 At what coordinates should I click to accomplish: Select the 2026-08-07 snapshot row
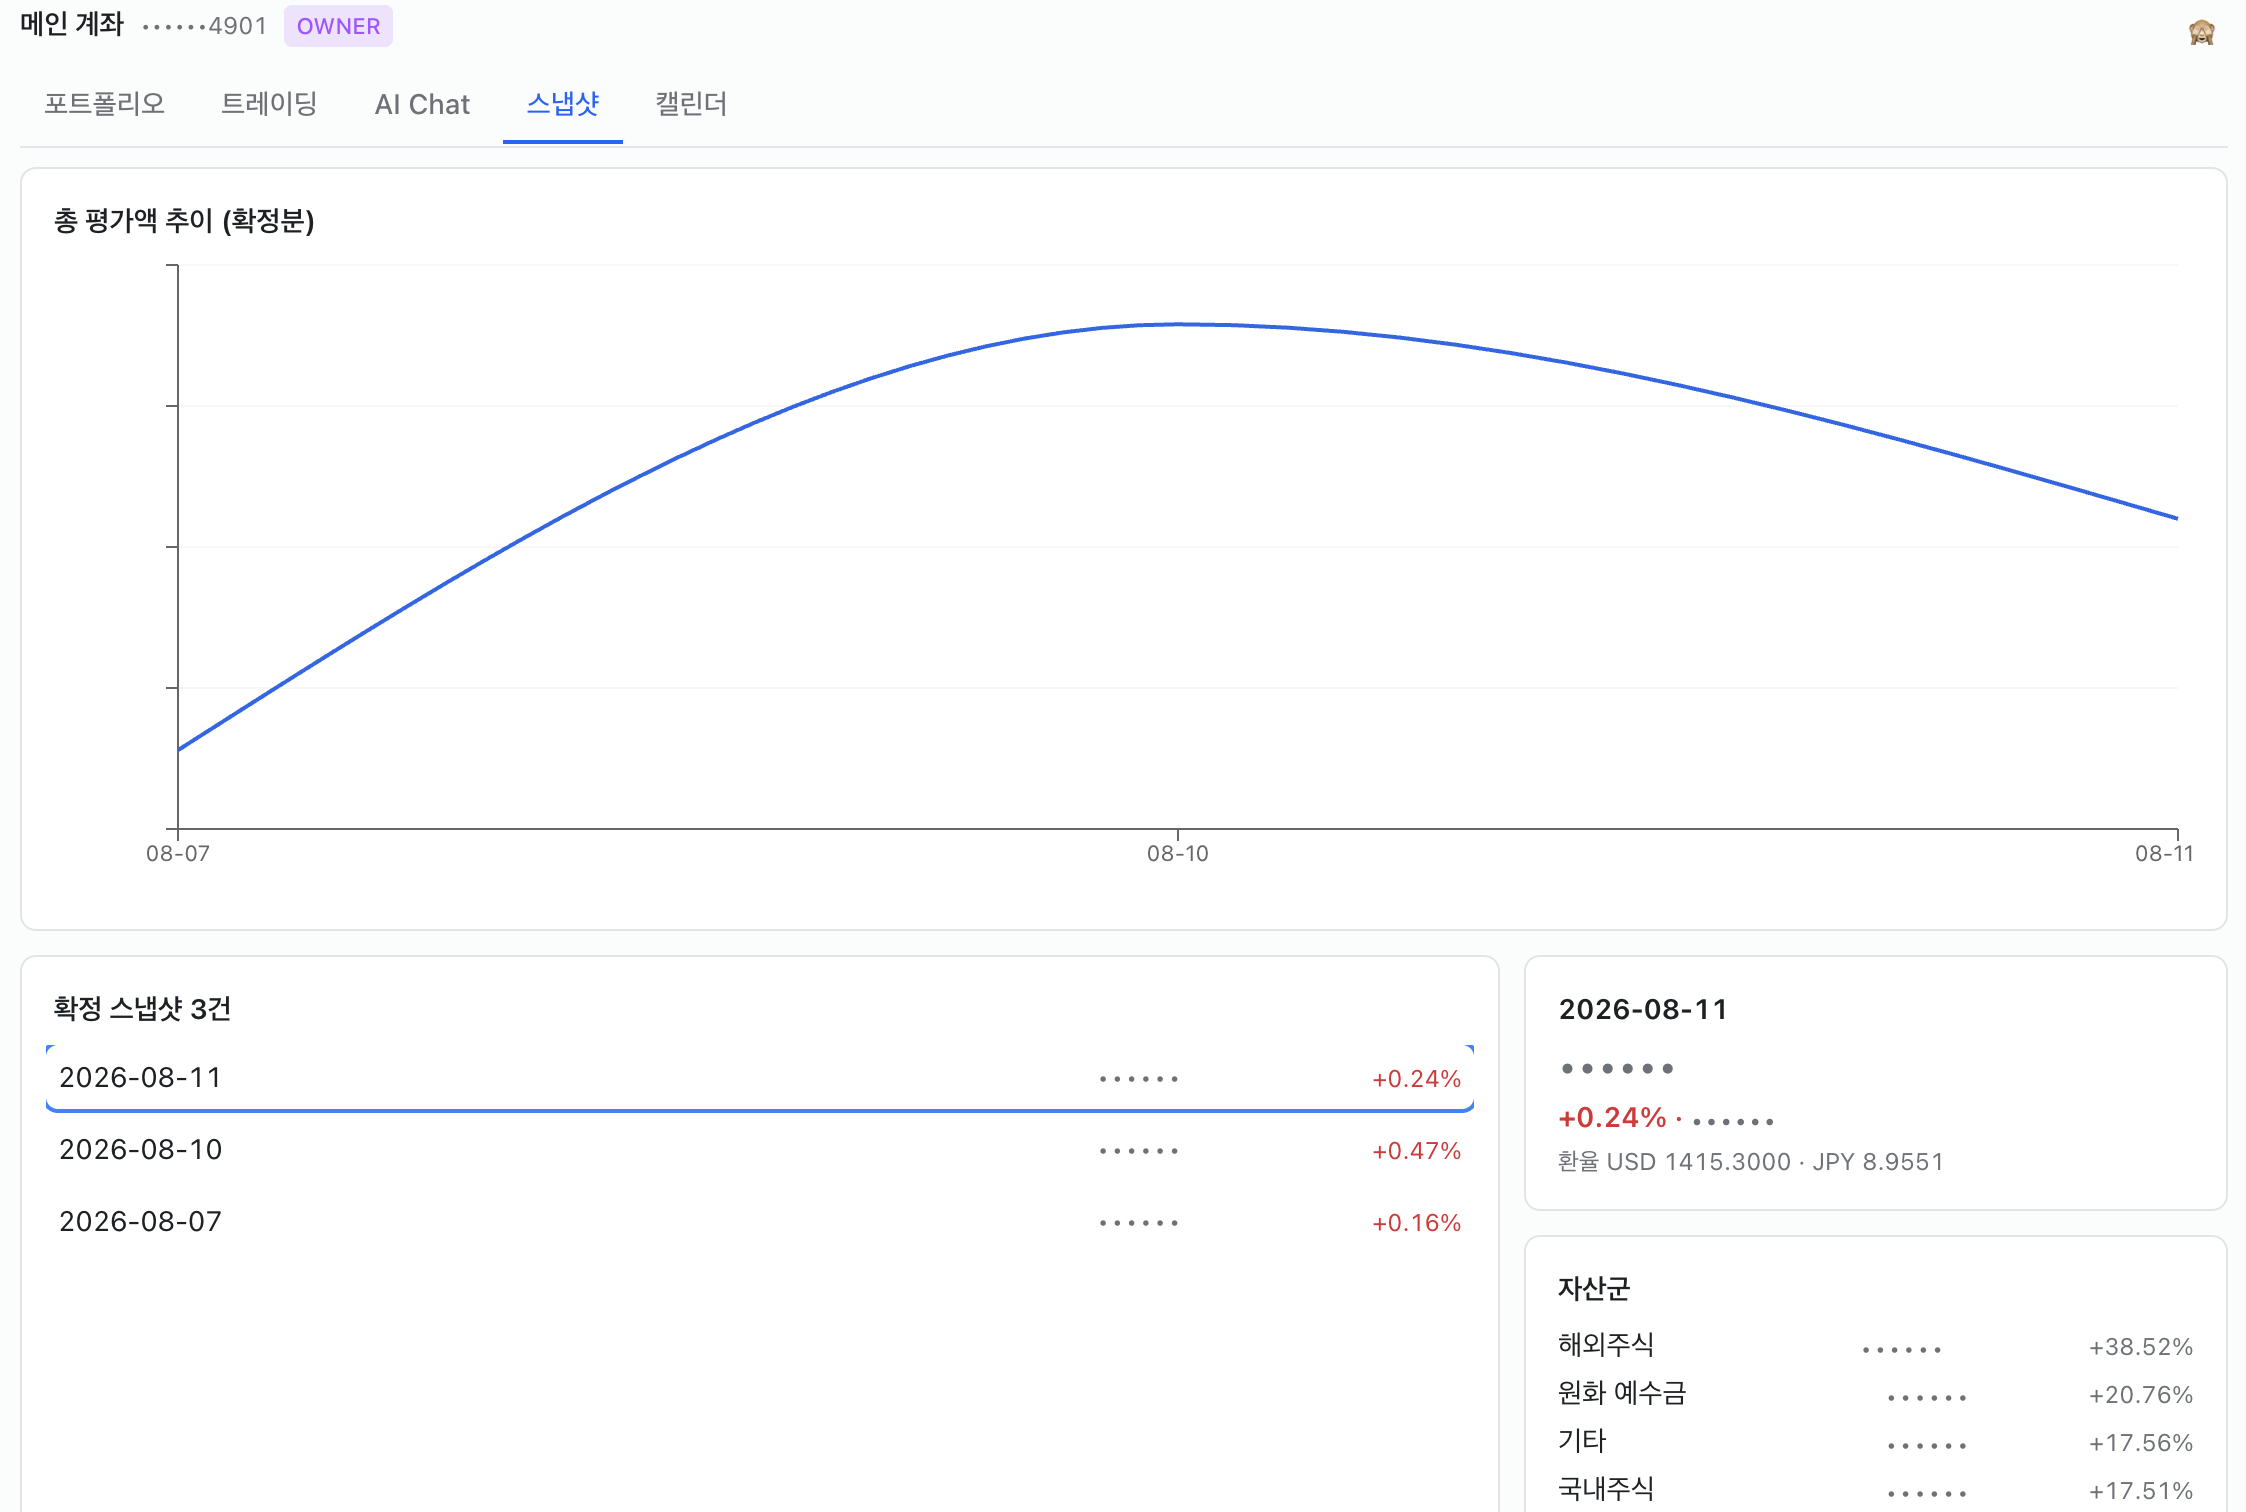point(760,1222)
